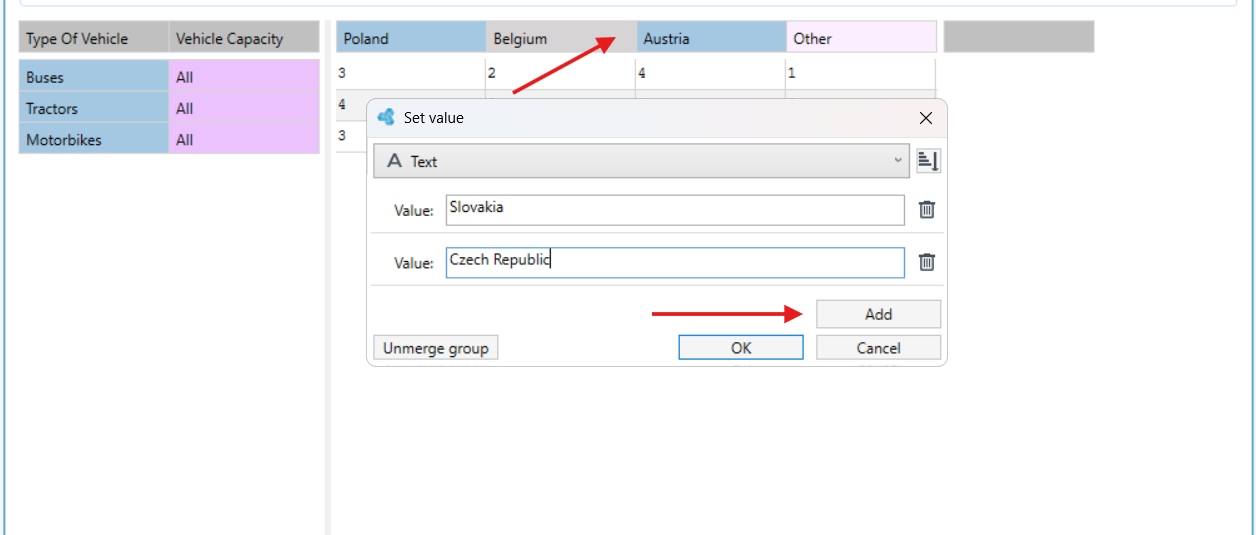1256x535 pixels.
Task: Select the Tractors row label
Action: [94, 108]
